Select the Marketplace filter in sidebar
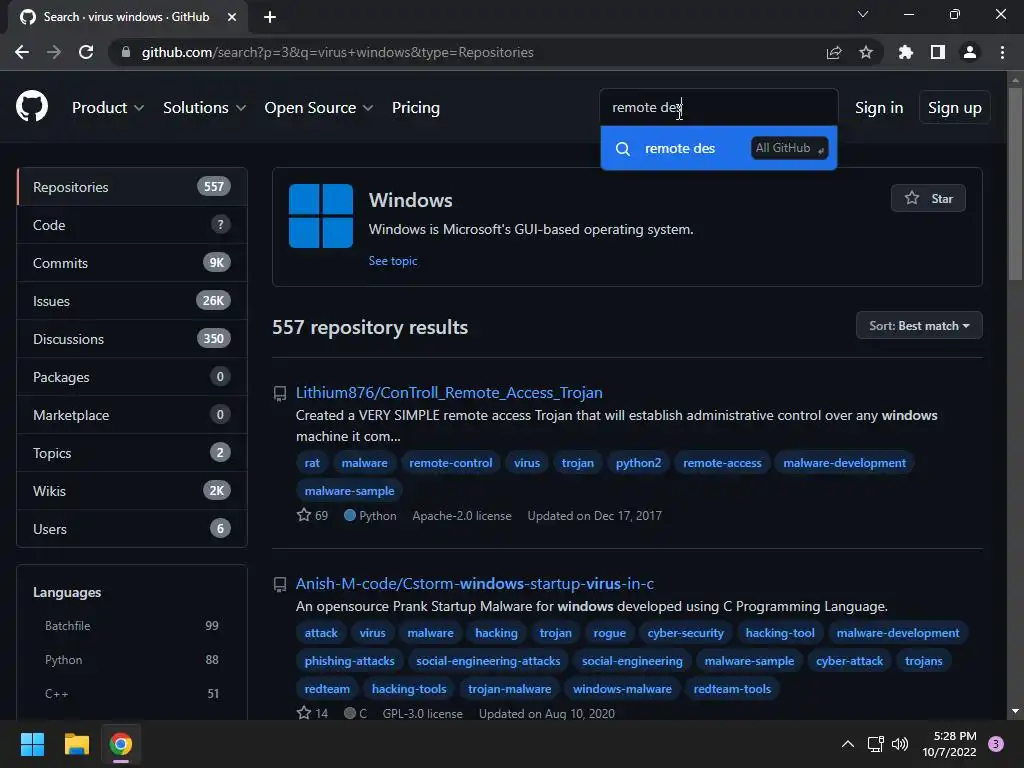Image resolution: width=1024 pixels, height=768 pixels. [x=132, y=415]
